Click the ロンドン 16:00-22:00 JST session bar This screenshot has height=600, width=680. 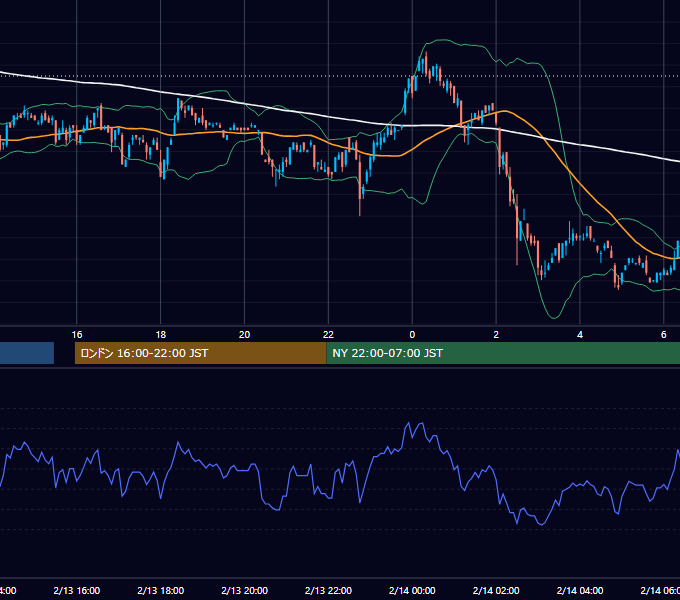click(200, 353)
